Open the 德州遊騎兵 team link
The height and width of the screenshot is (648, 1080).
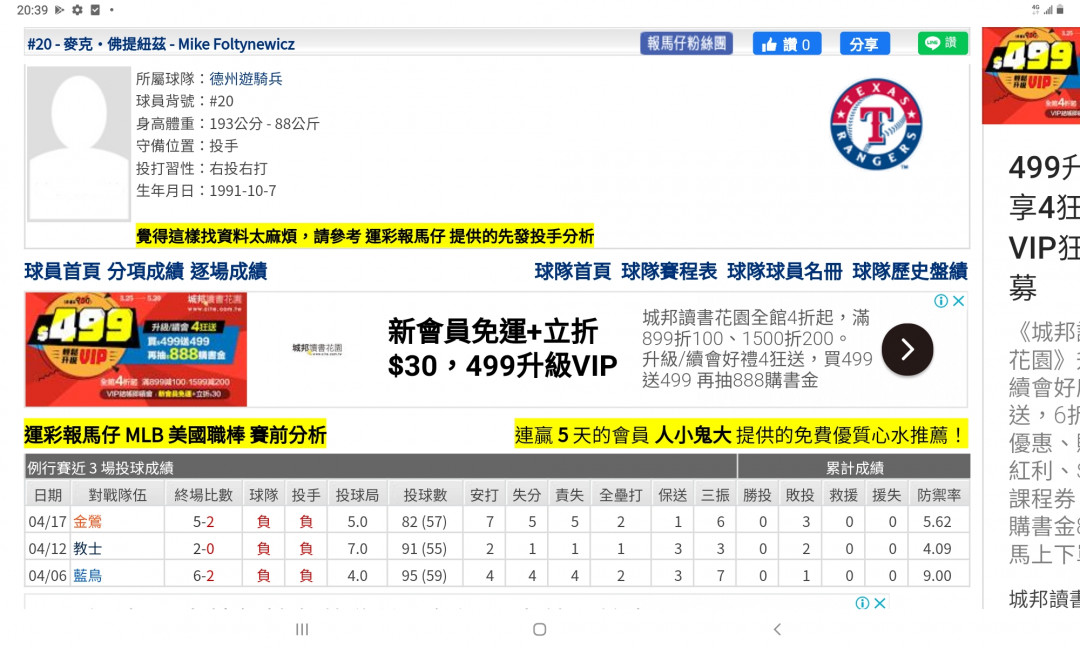click(246, 79)
